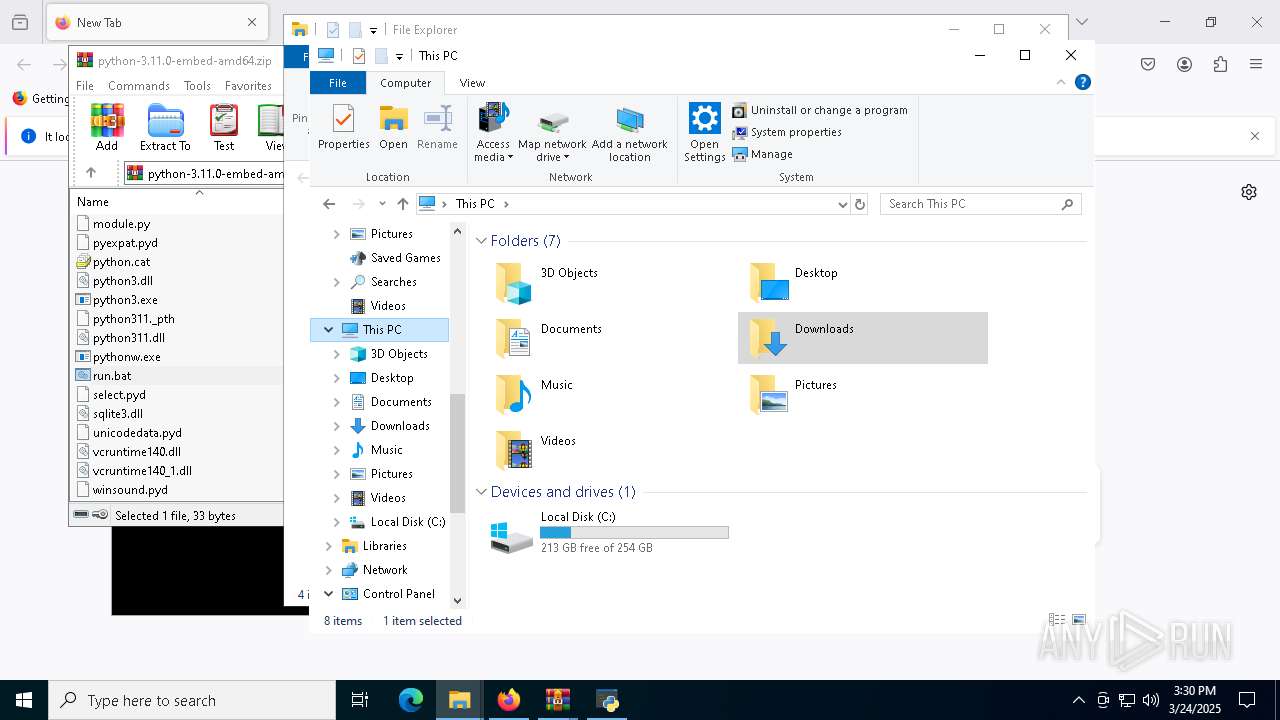This screenshot has height=720, width=1280.
Task: Go up one level in WinRAR
Action: (x=91, y=173)
